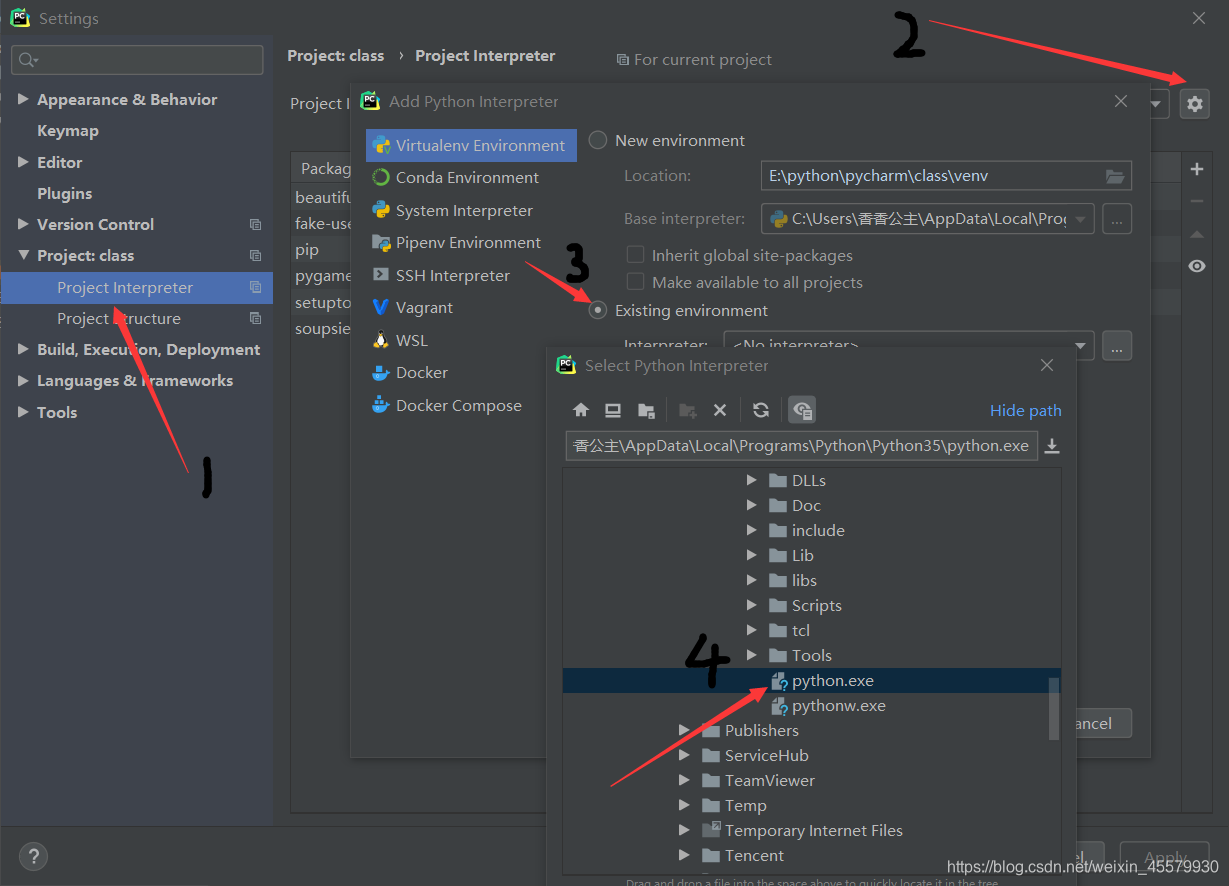Expand the Scripts folder in file tree
The image size is (1229, 886).
click(752, 606)
